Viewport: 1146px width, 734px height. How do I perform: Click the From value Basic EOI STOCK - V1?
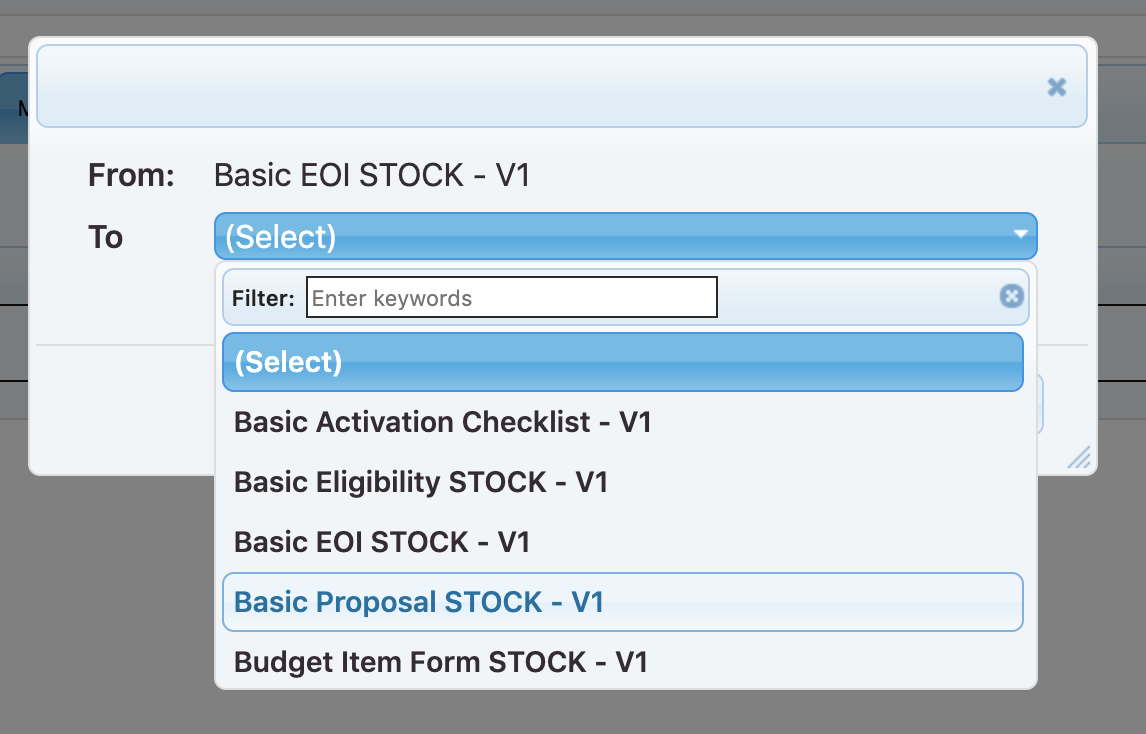(x=372, y=176)
